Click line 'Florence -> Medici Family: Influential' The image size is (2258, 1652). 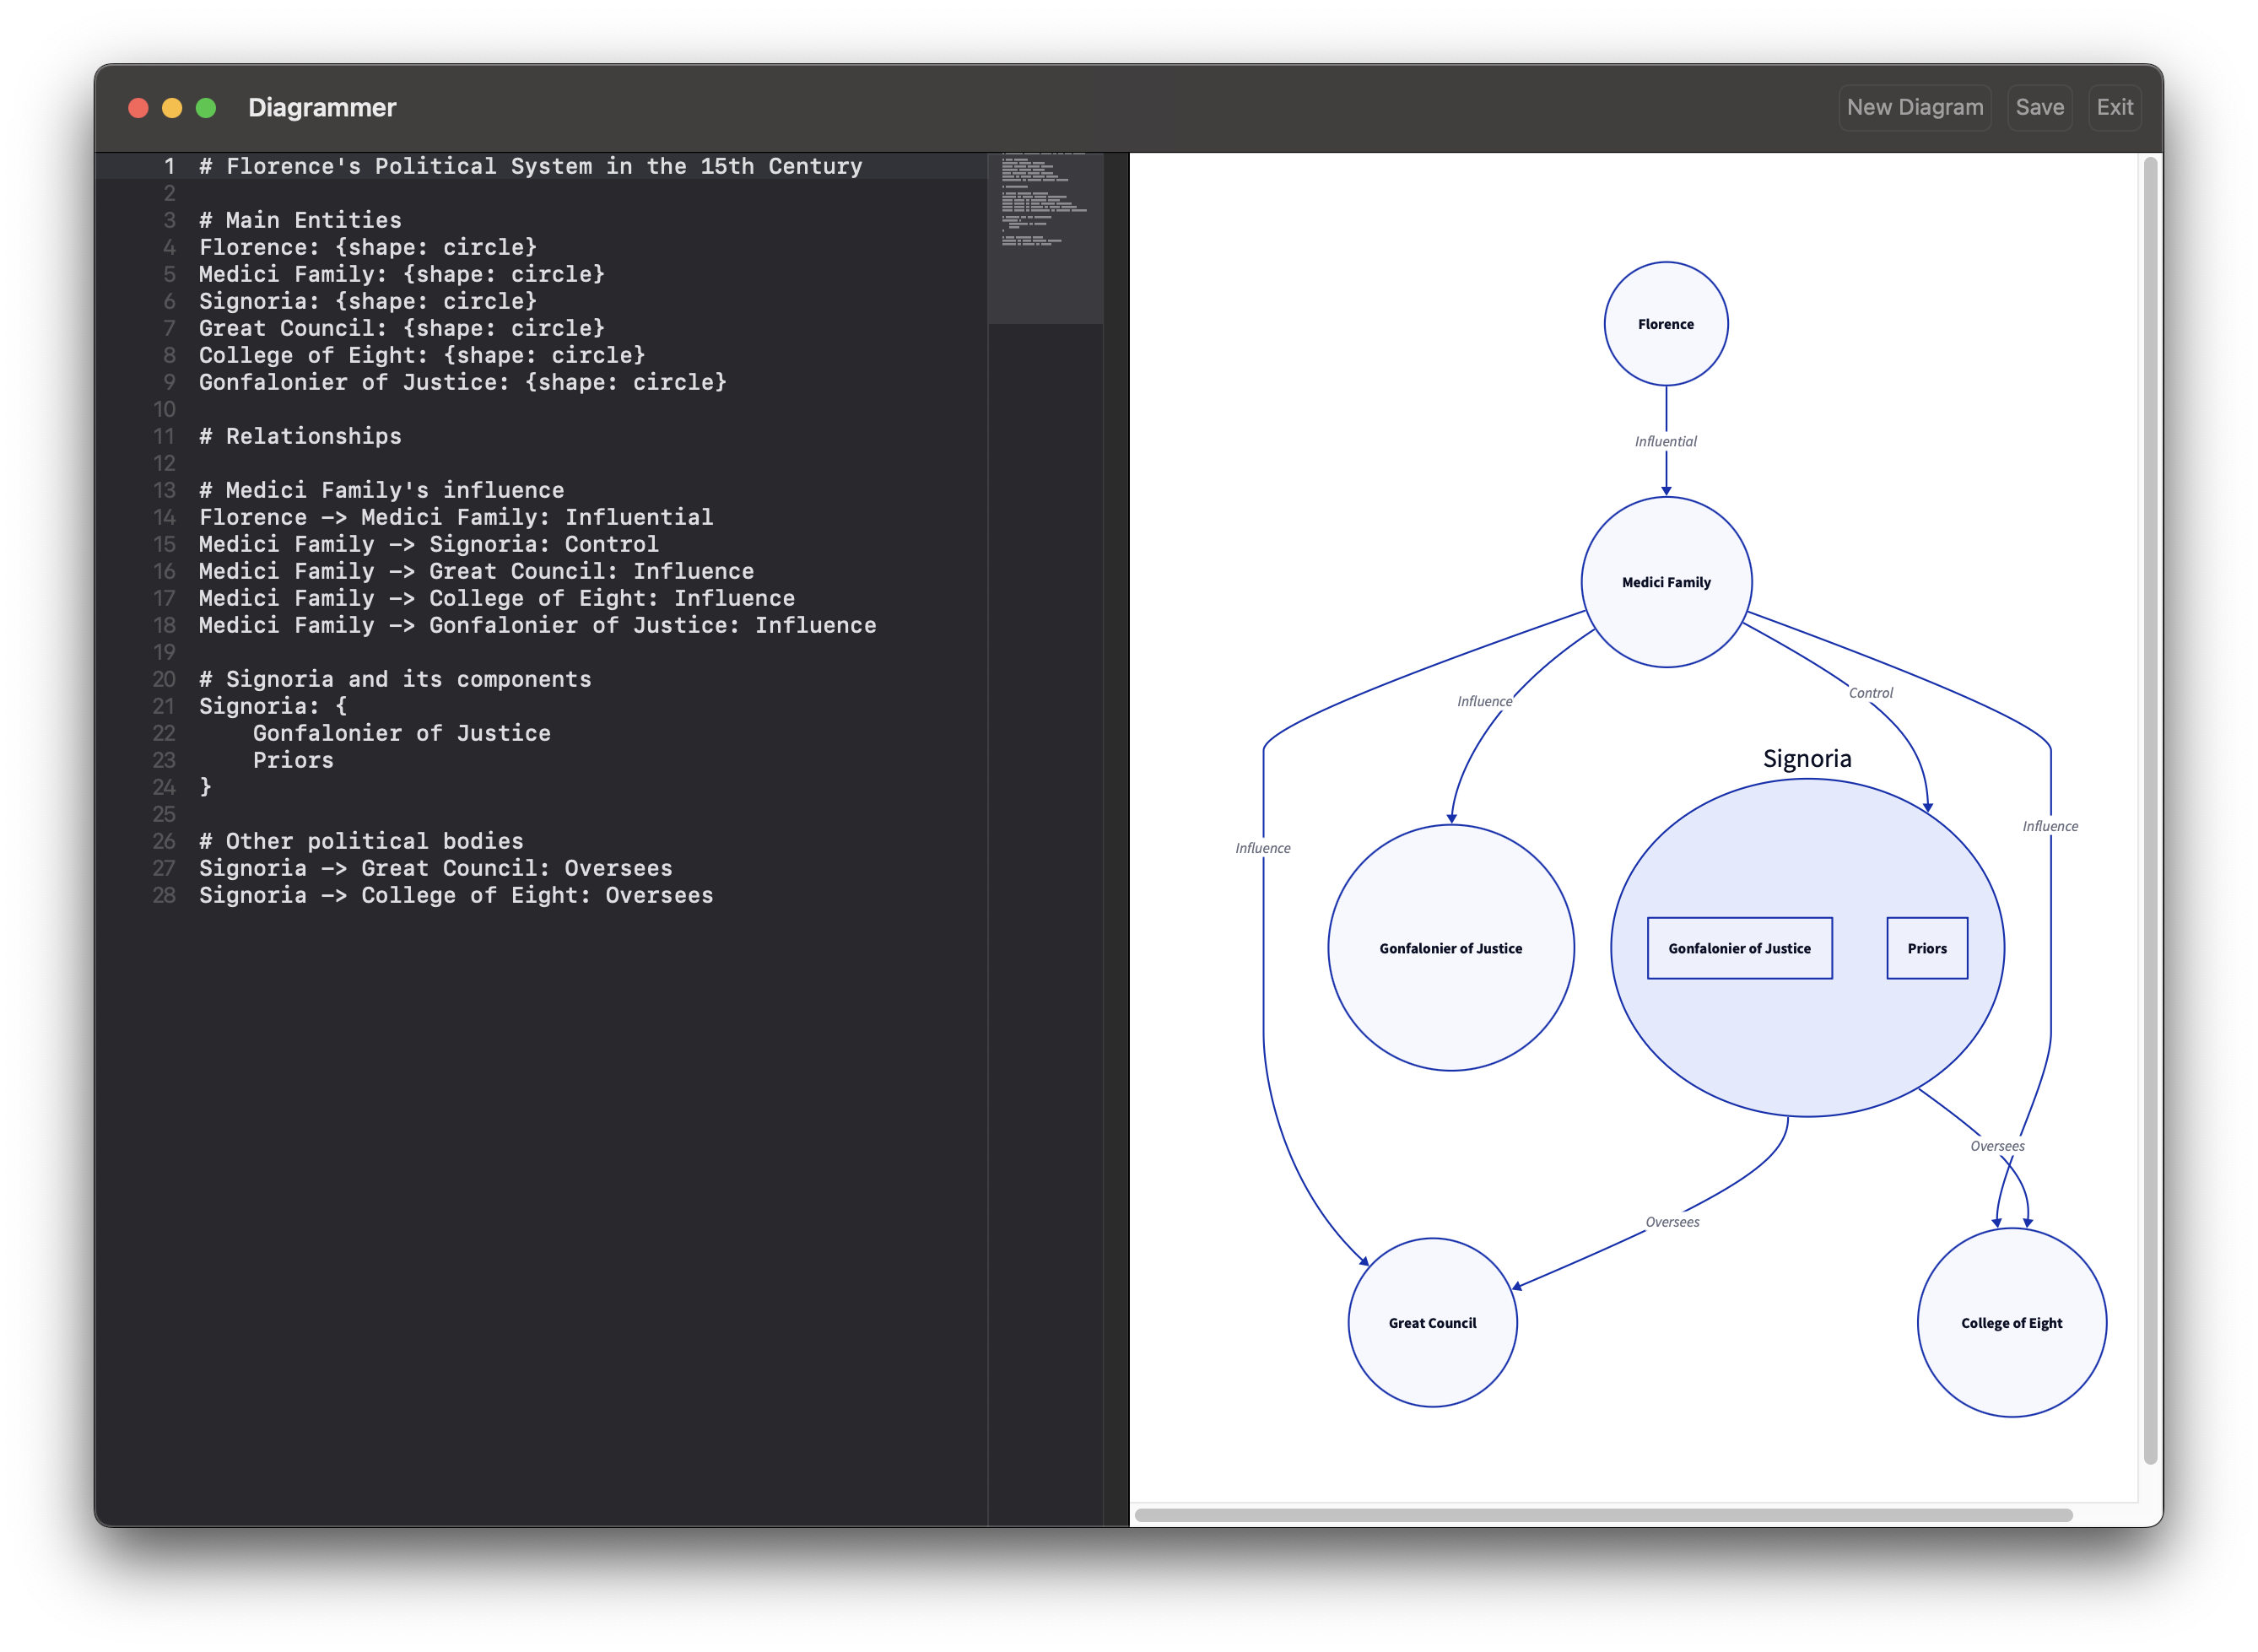(x=456, y=517)
